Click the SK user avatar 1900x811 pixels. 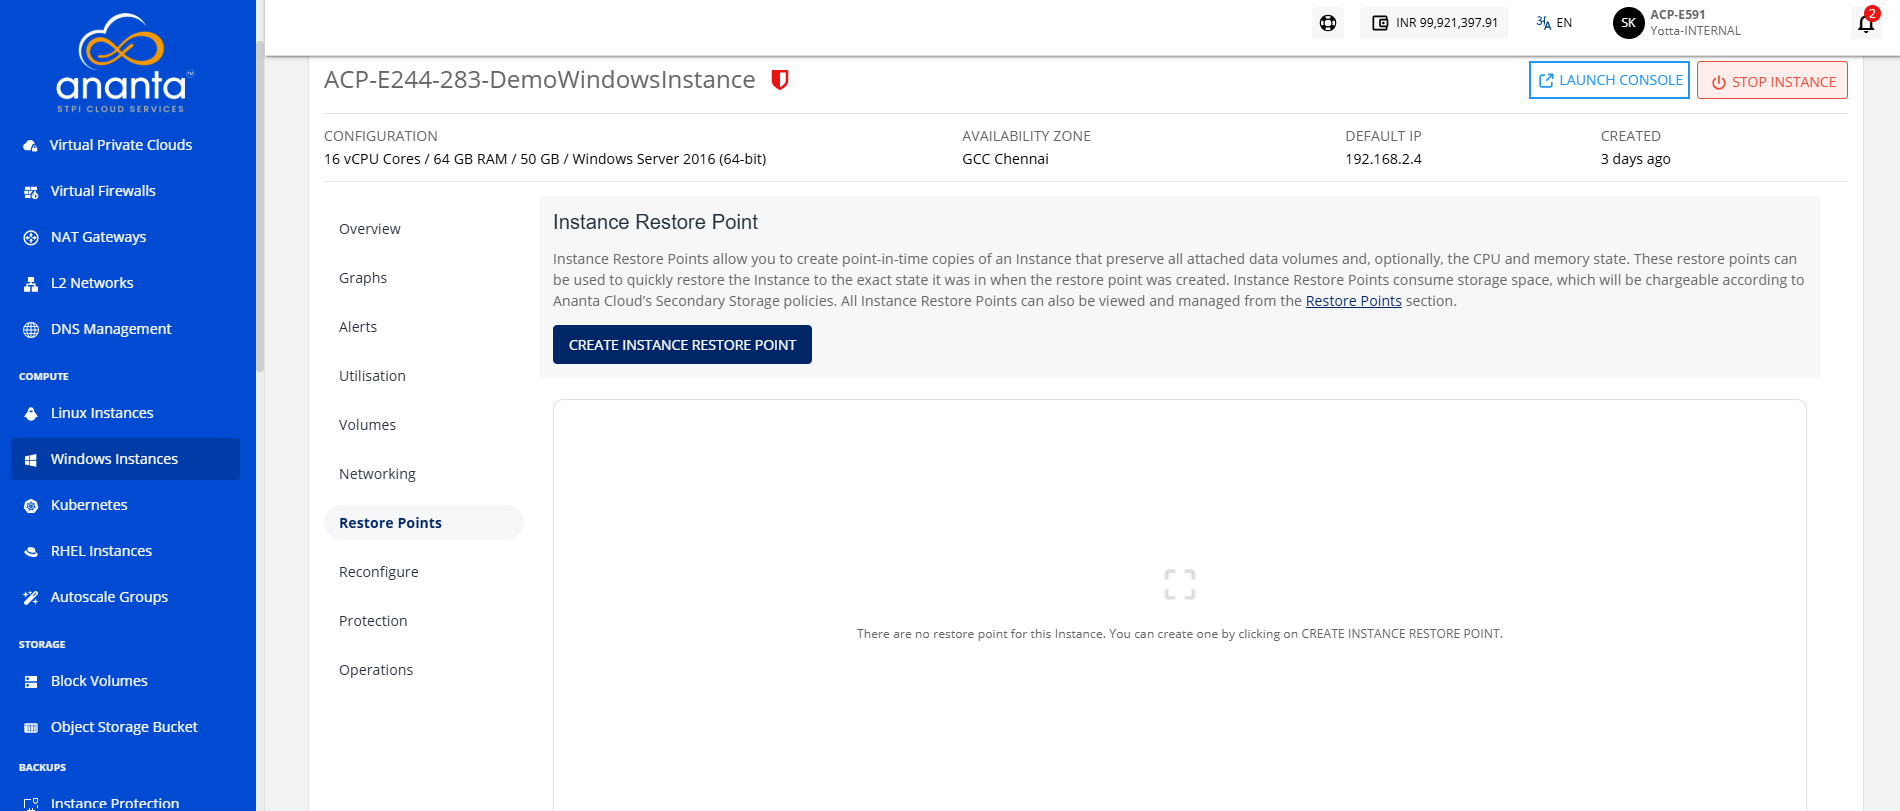pos(1628,23)
